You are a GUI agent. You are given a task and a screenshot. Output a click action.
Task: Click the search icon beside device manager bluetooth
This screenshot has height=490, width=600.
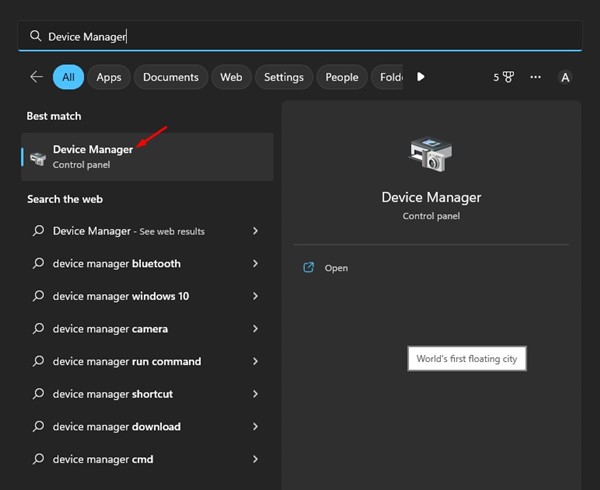pyautogui.click(x=39, y=264)
